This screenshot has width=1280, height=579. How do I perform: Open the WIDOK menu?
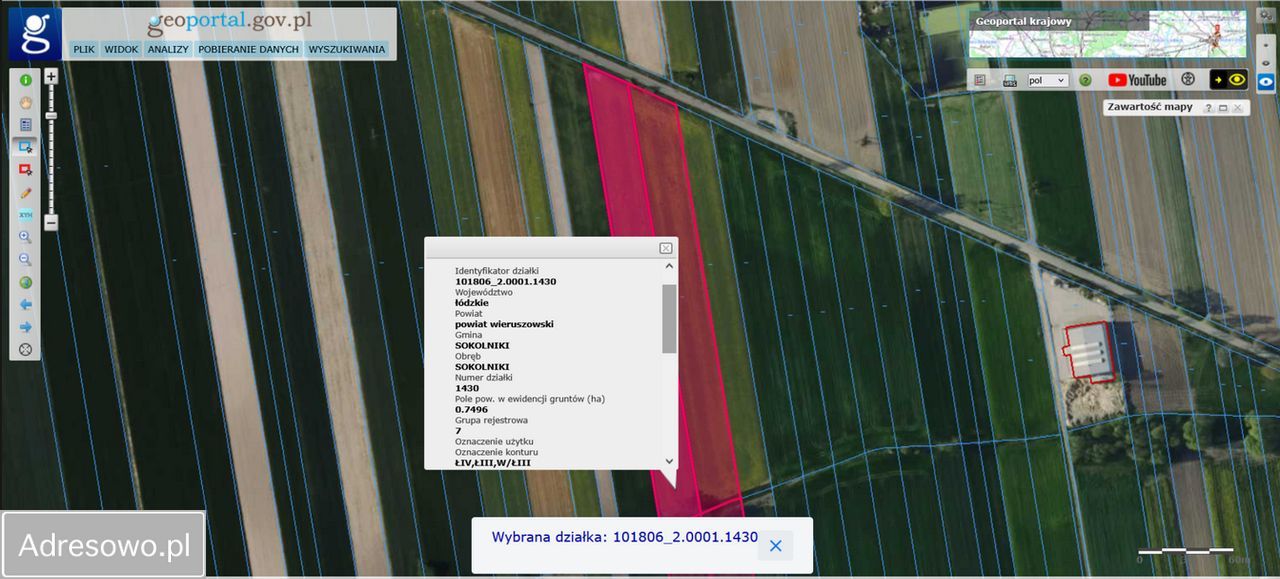(121, 49)
